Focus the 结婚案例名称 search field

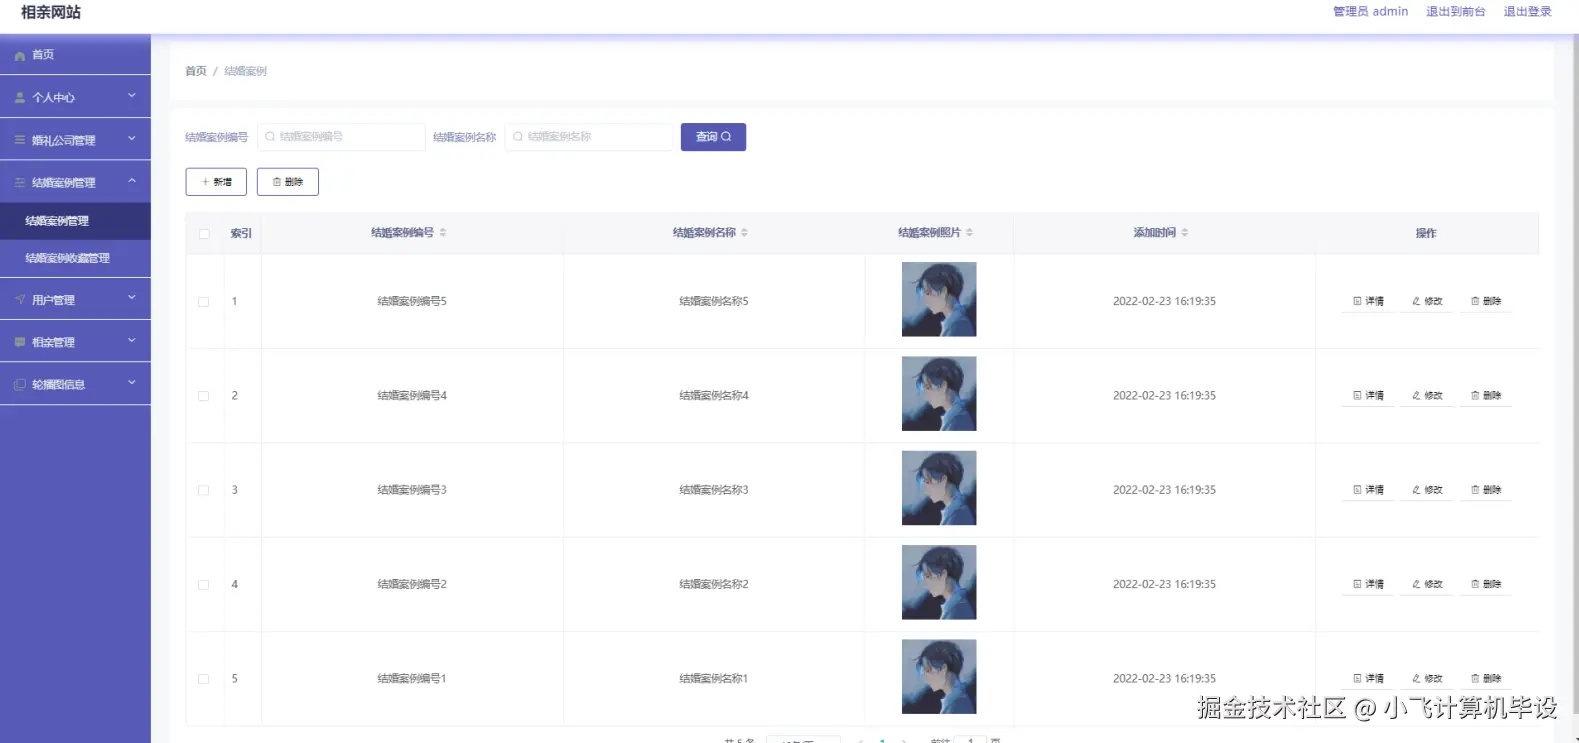click(589, 137)
